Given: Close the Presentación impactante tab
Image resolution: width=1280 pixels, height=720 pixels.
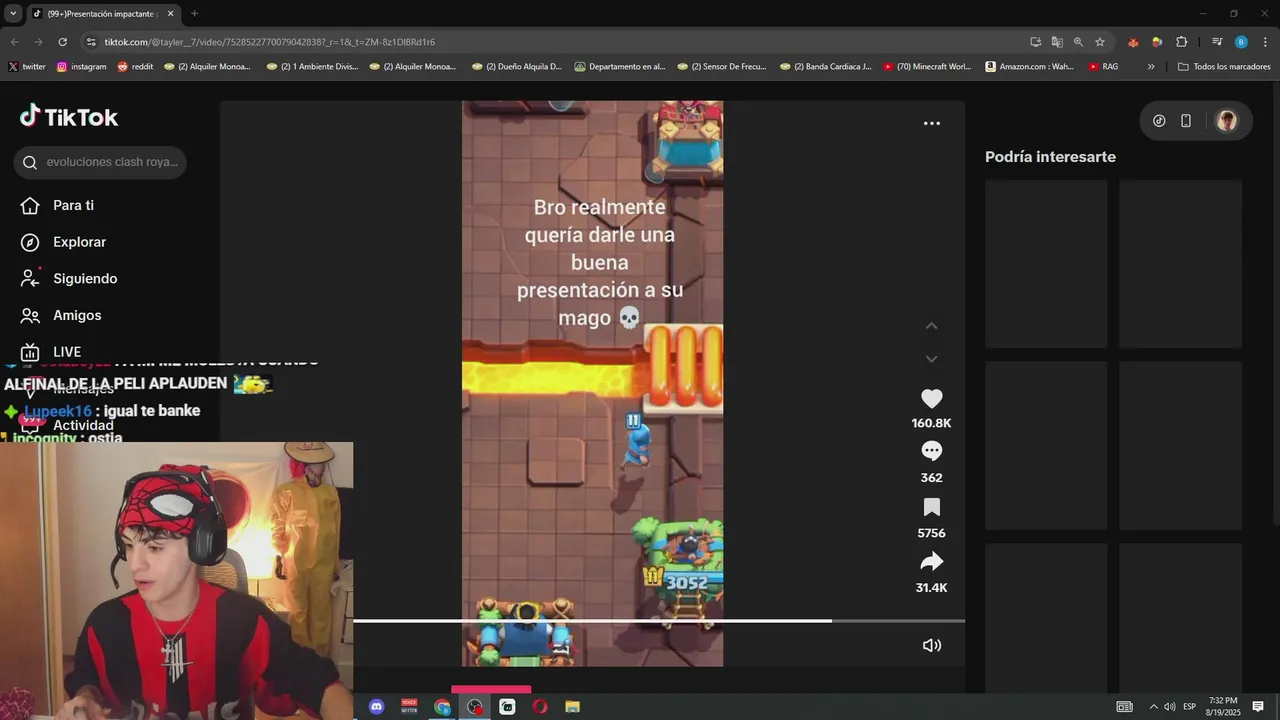Looking at the screenshot, I should pyautogui.click(x=170, y=14).
